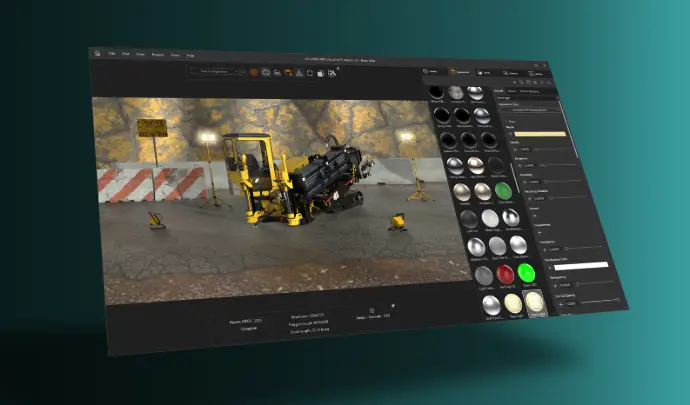Select the bright green LED appearance sphere
The image size is (690, 405).
[x=526, y=273]
